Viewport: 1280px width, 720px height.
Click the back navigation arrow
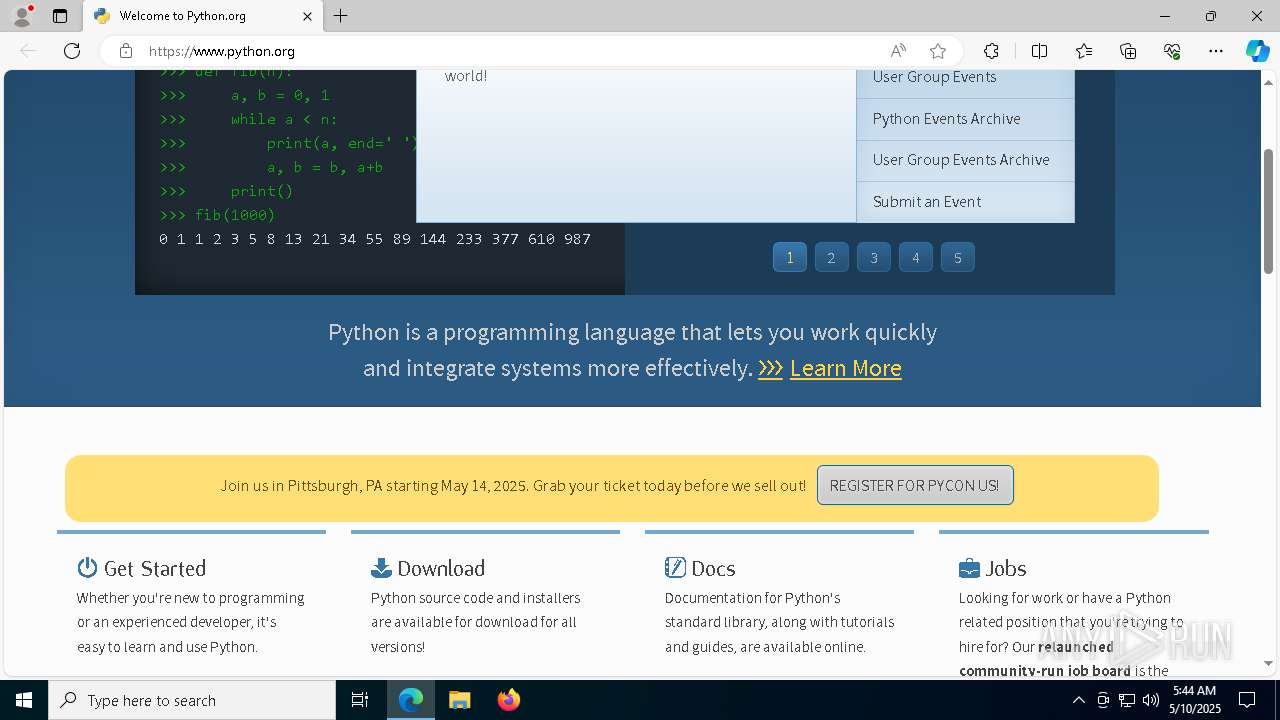coord(28,51)
